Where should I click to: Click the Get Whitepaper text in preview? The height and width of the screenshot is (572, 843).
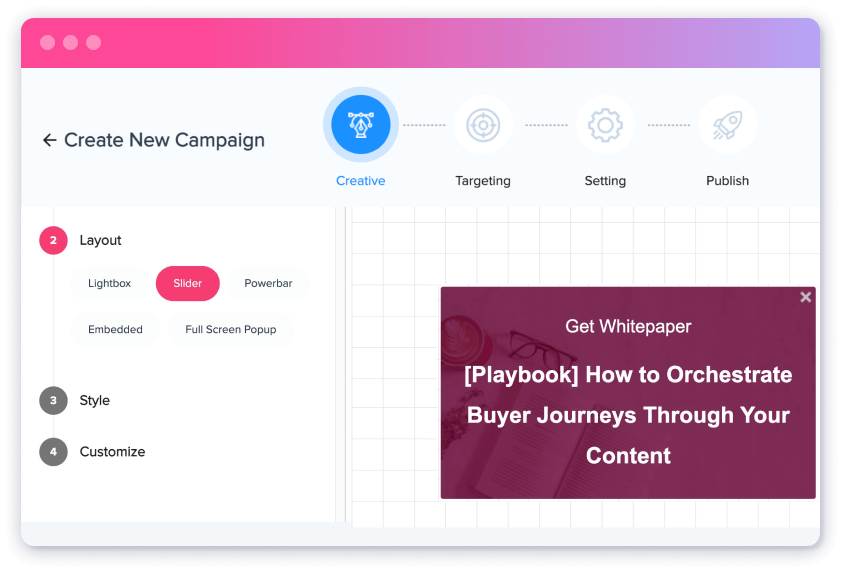coord(628,326)
